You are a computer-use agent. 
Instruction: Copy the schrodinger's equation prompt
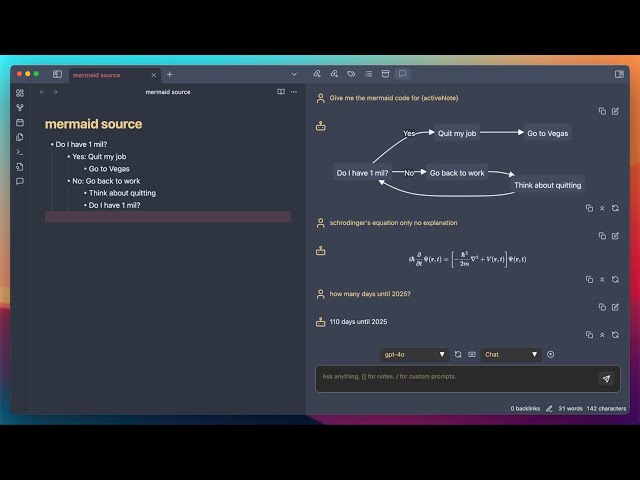click(x=602, y=236)
